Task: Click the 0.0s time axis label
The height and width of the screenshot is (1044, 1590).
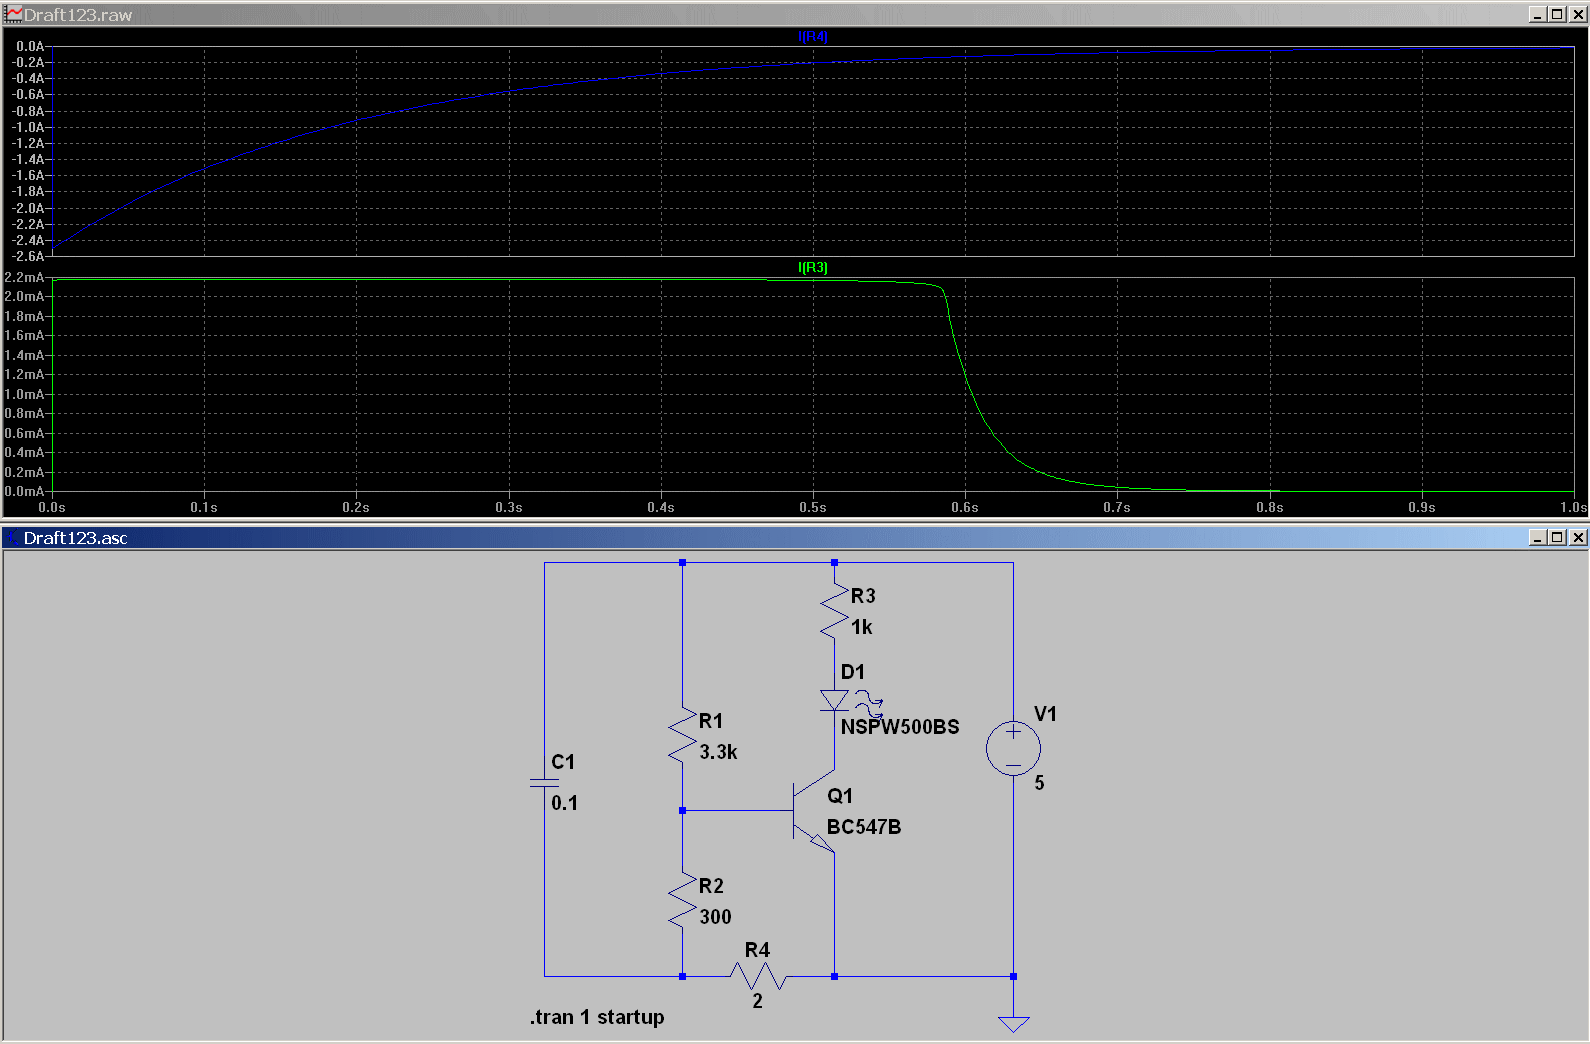Action: pos(52,508)
